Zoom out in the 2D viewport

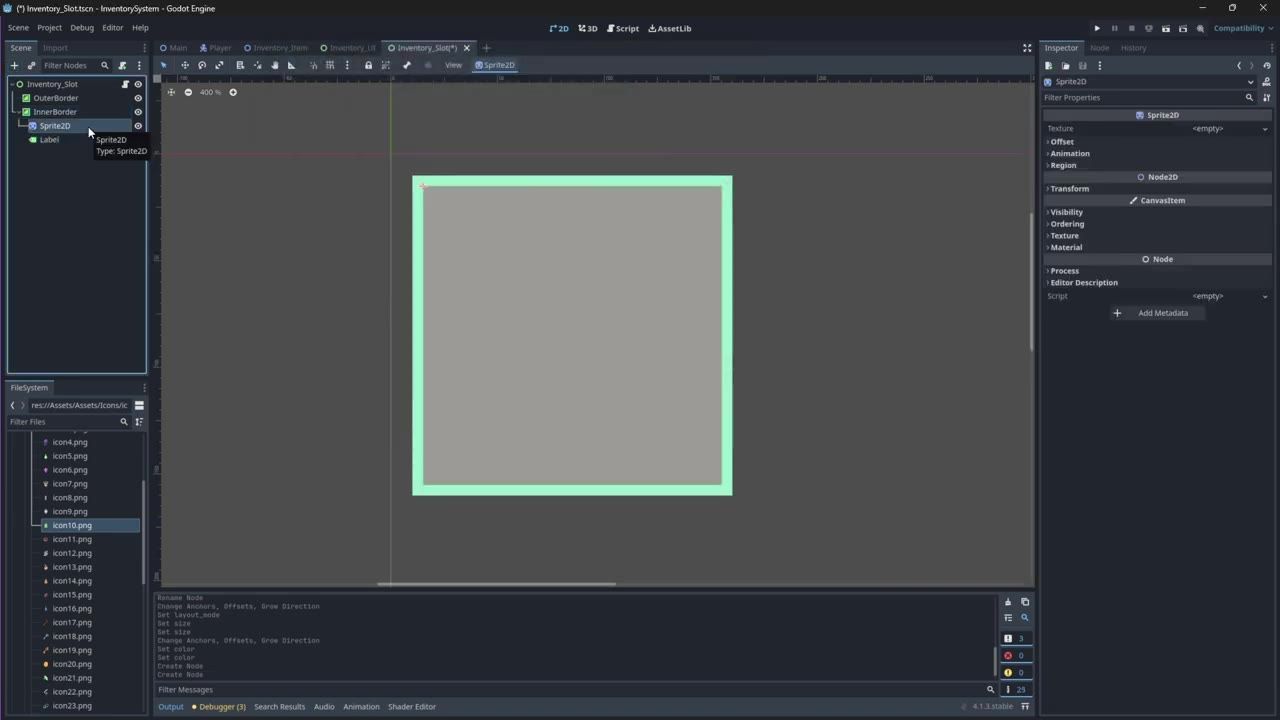point(188,92)
